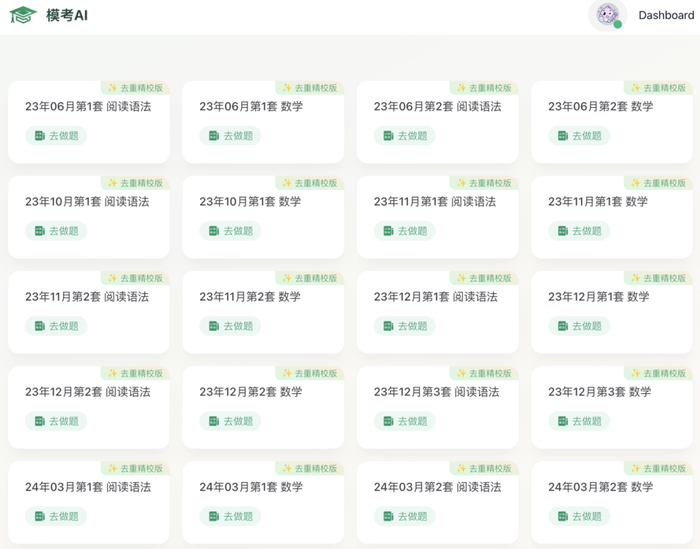This screenshot has height=549, width=700.
Task: Select the title 23年12月第1套 数学
Action: (599, 296)
